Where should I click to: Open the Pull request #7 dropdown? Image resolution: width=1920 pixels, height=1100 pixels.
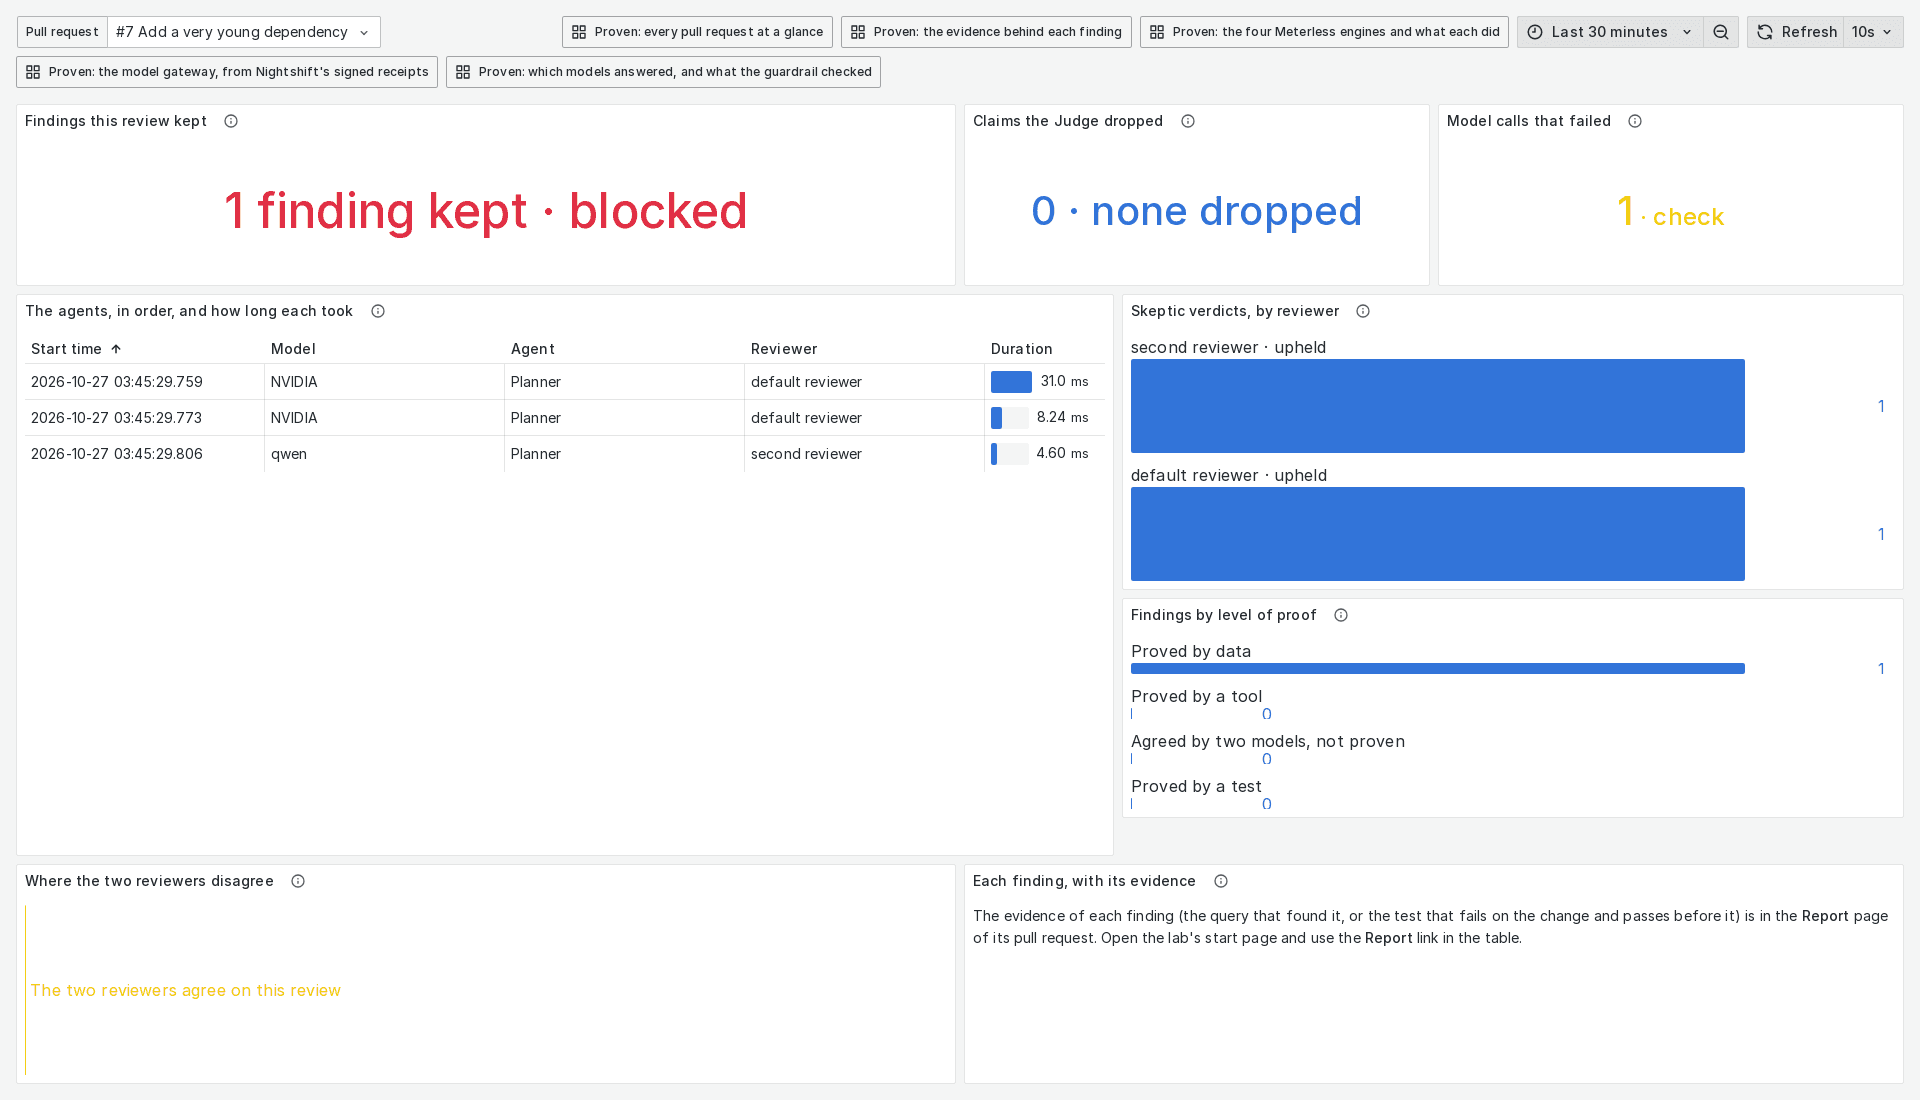(x=244, y=32)
